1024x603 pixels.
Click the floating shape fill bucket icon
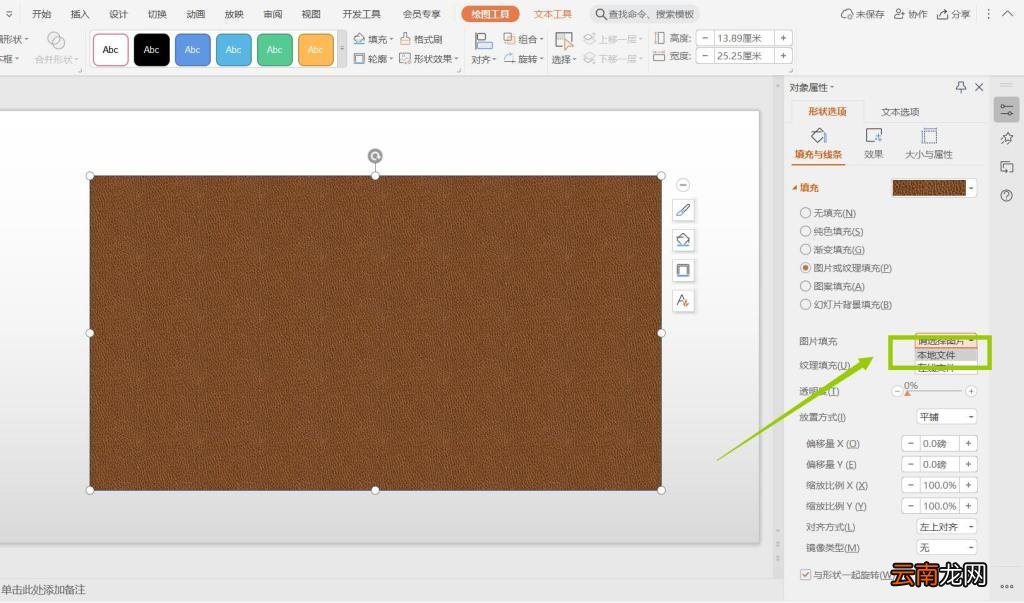(x=683, y=240)
